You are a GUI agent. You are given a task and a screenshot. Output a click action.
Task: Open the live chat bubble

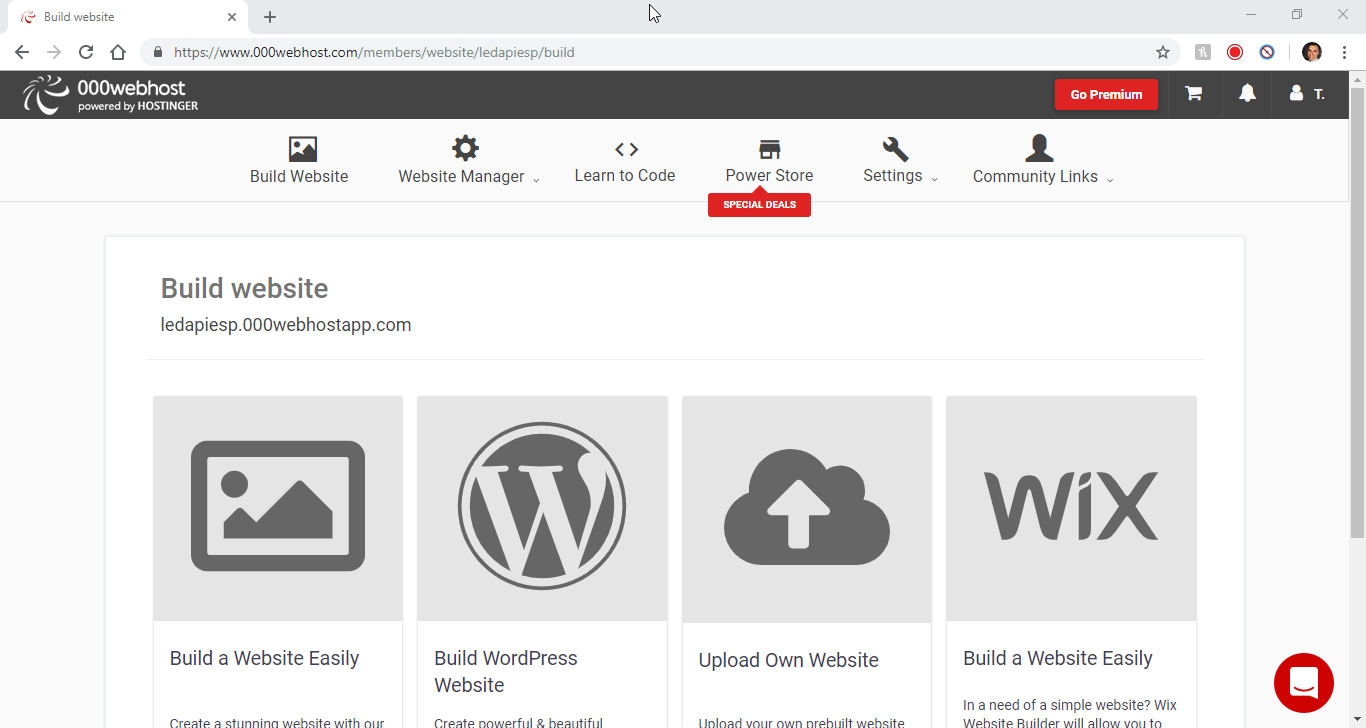pos(1304,682)
